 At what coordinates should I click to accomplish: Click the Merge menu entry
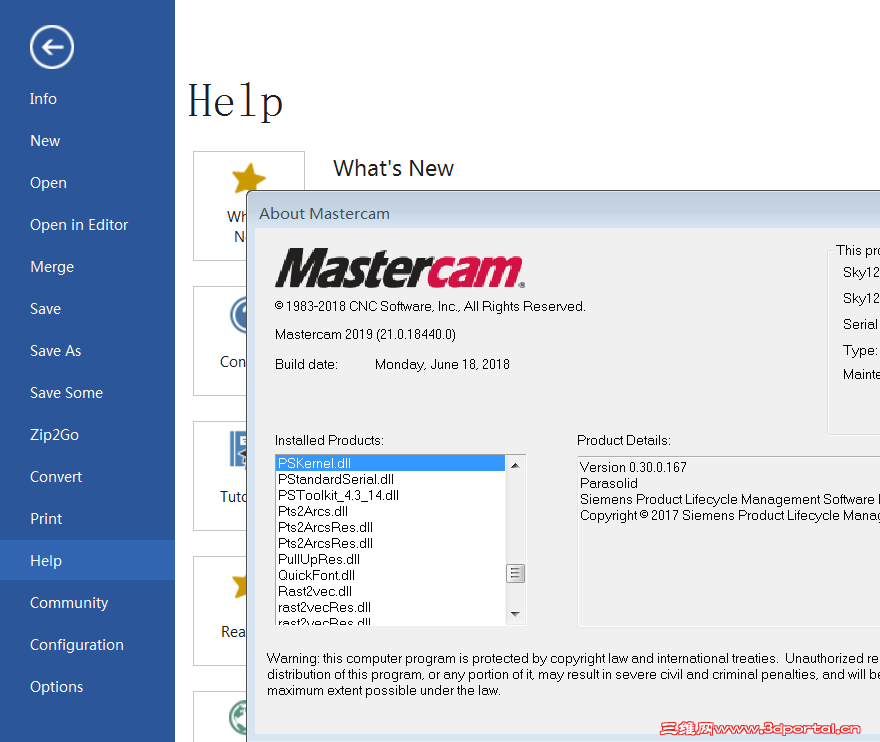[x=52, y=267]
